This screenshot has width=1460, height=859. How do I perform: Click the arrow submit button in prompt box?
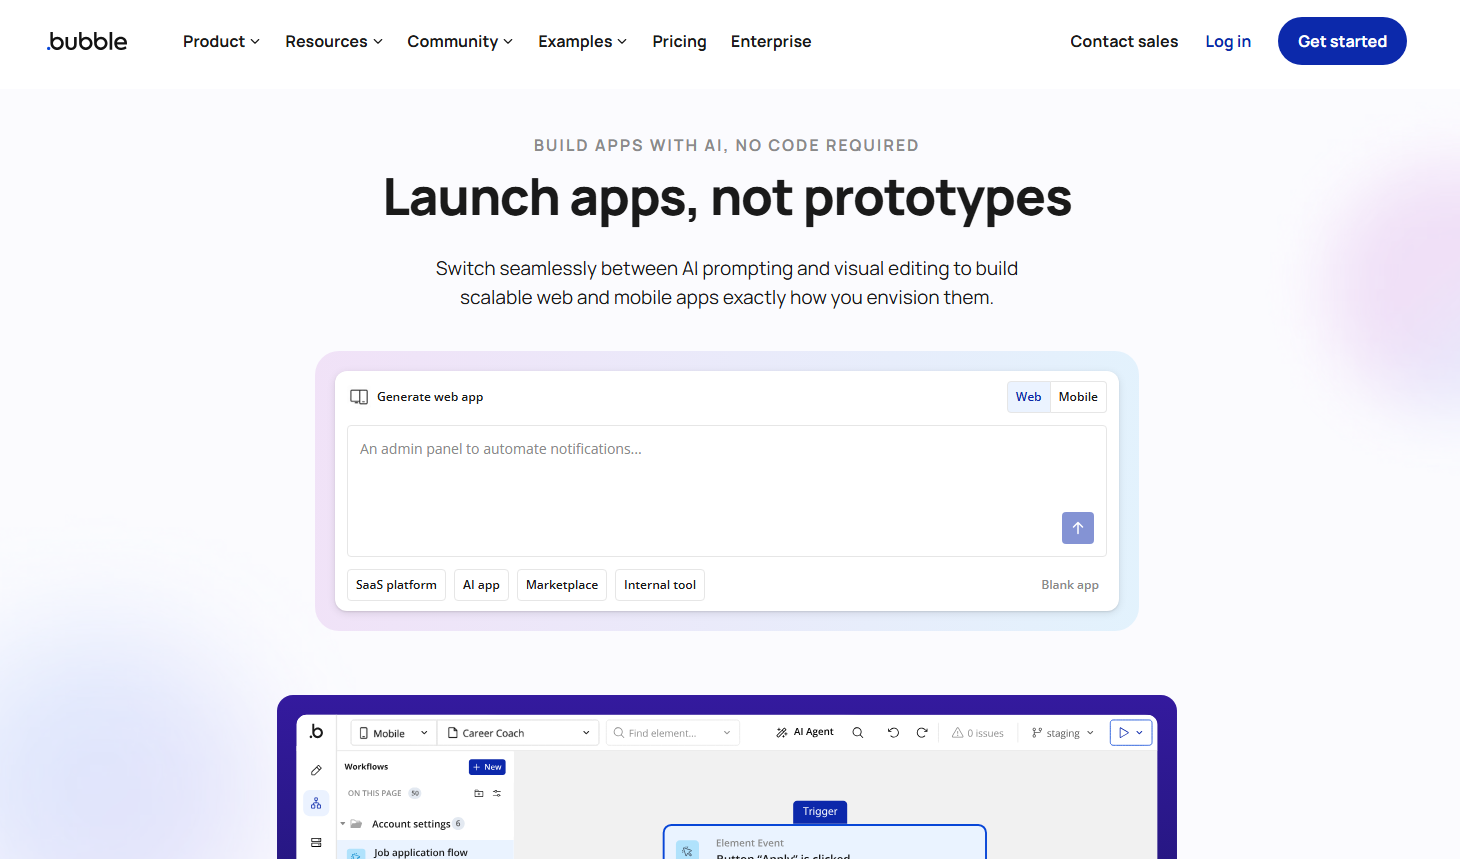tap(1077, 528)
